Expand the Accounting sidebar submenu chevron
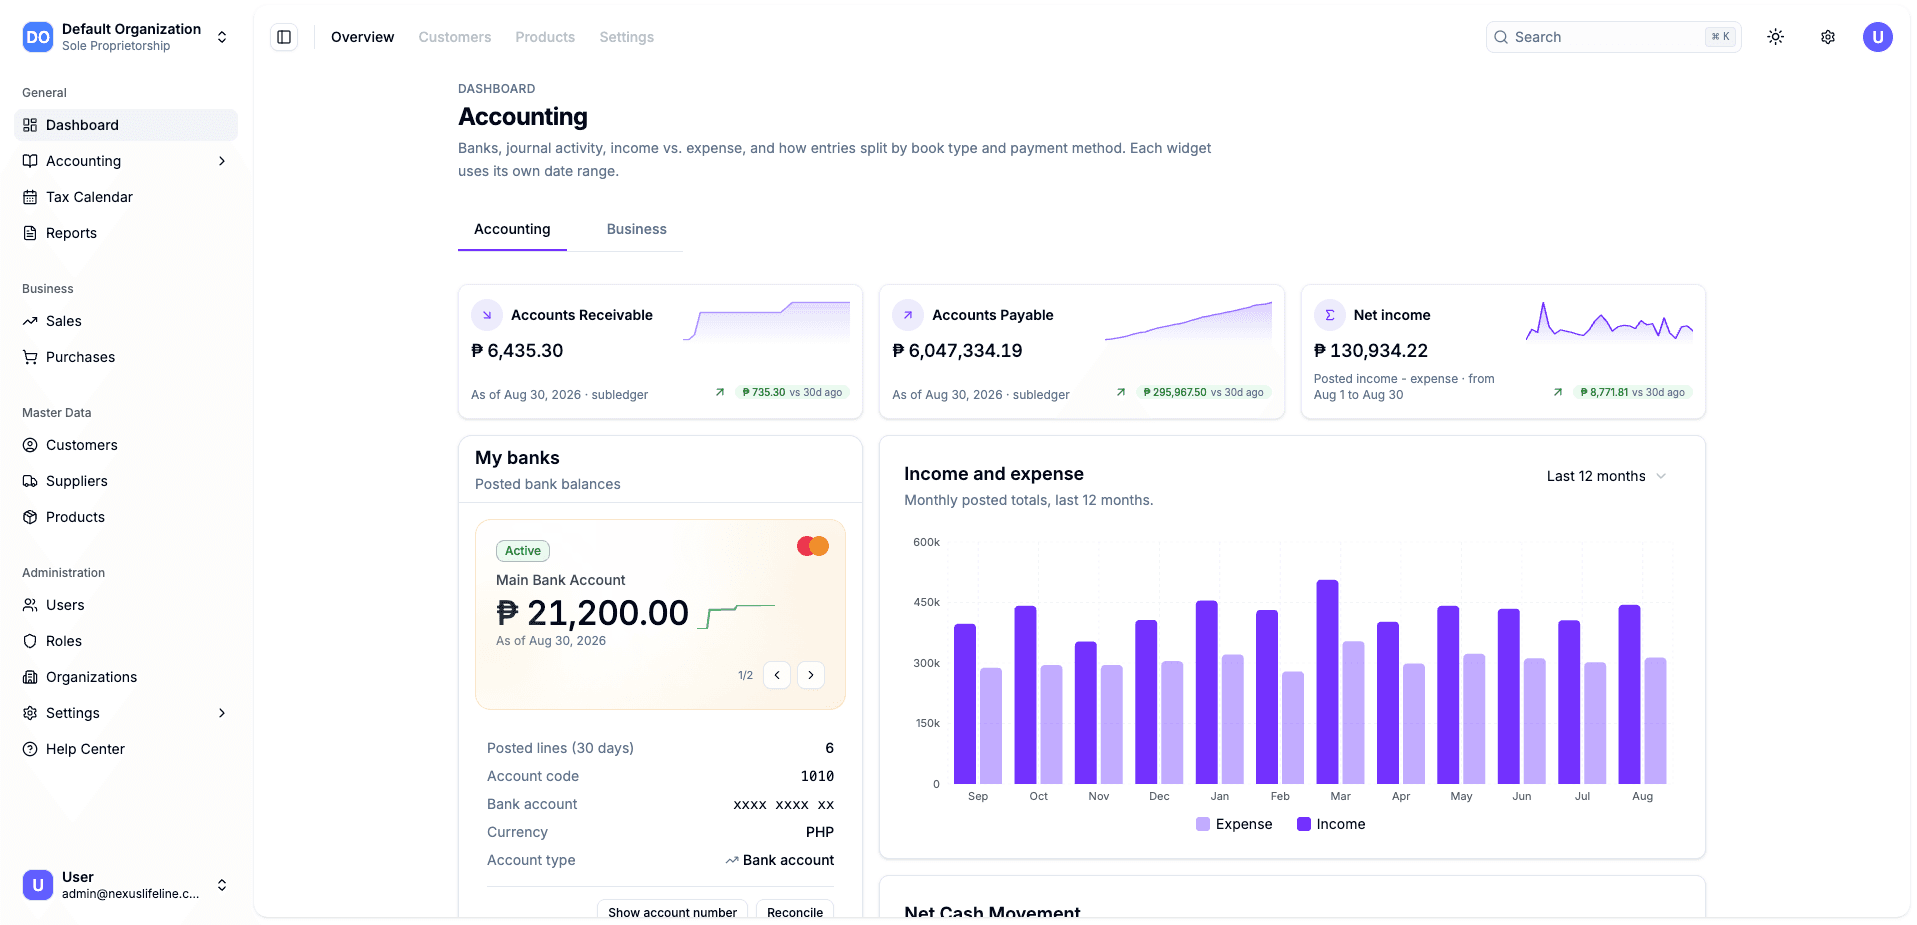 coord(222,161)
